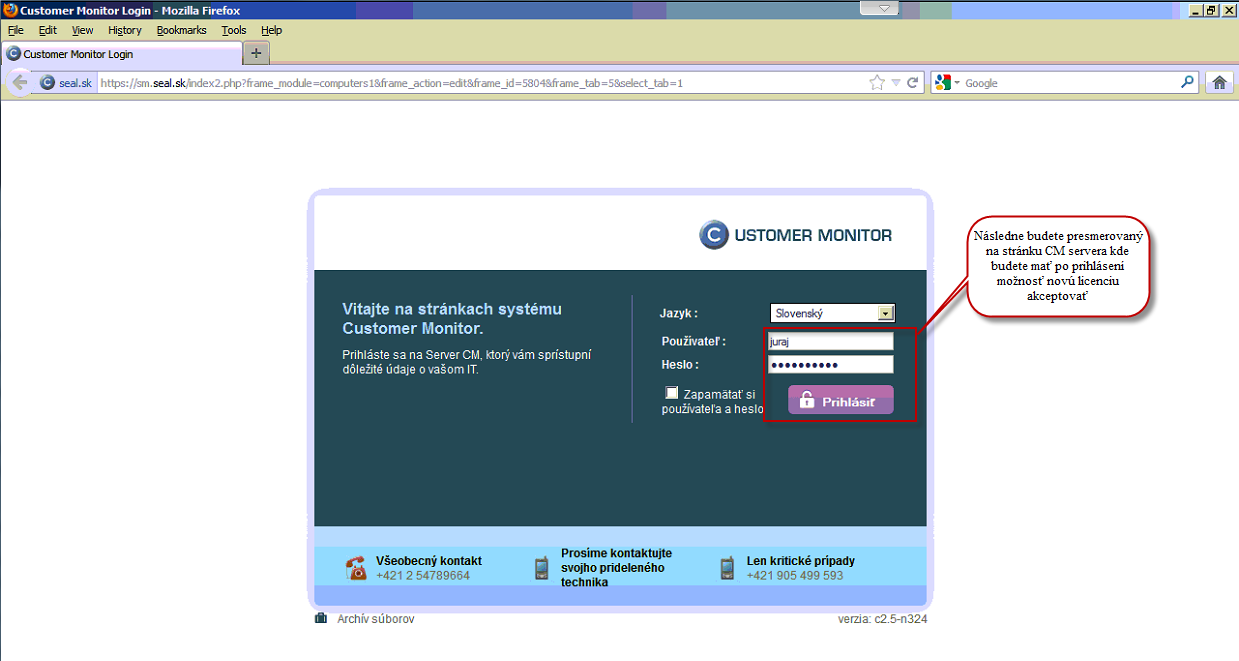Viewport: 1239px width, 661px height.
Task: Open the History menu
Action: click(125, 30)
